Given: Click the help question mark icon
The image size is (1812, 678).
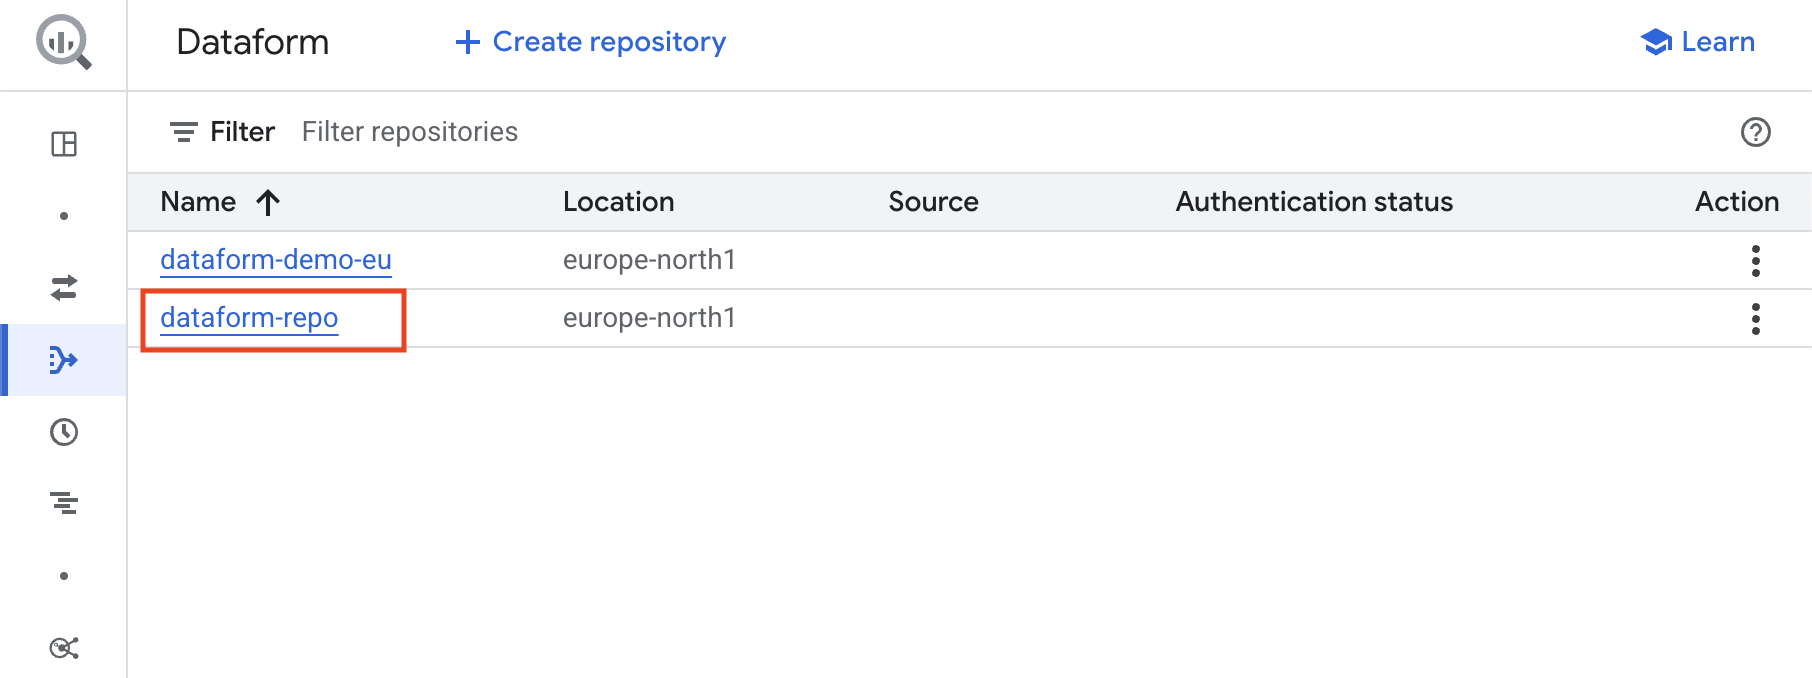Looking at the screenshot, I should pyautogui.click(x=1755, y=132).
